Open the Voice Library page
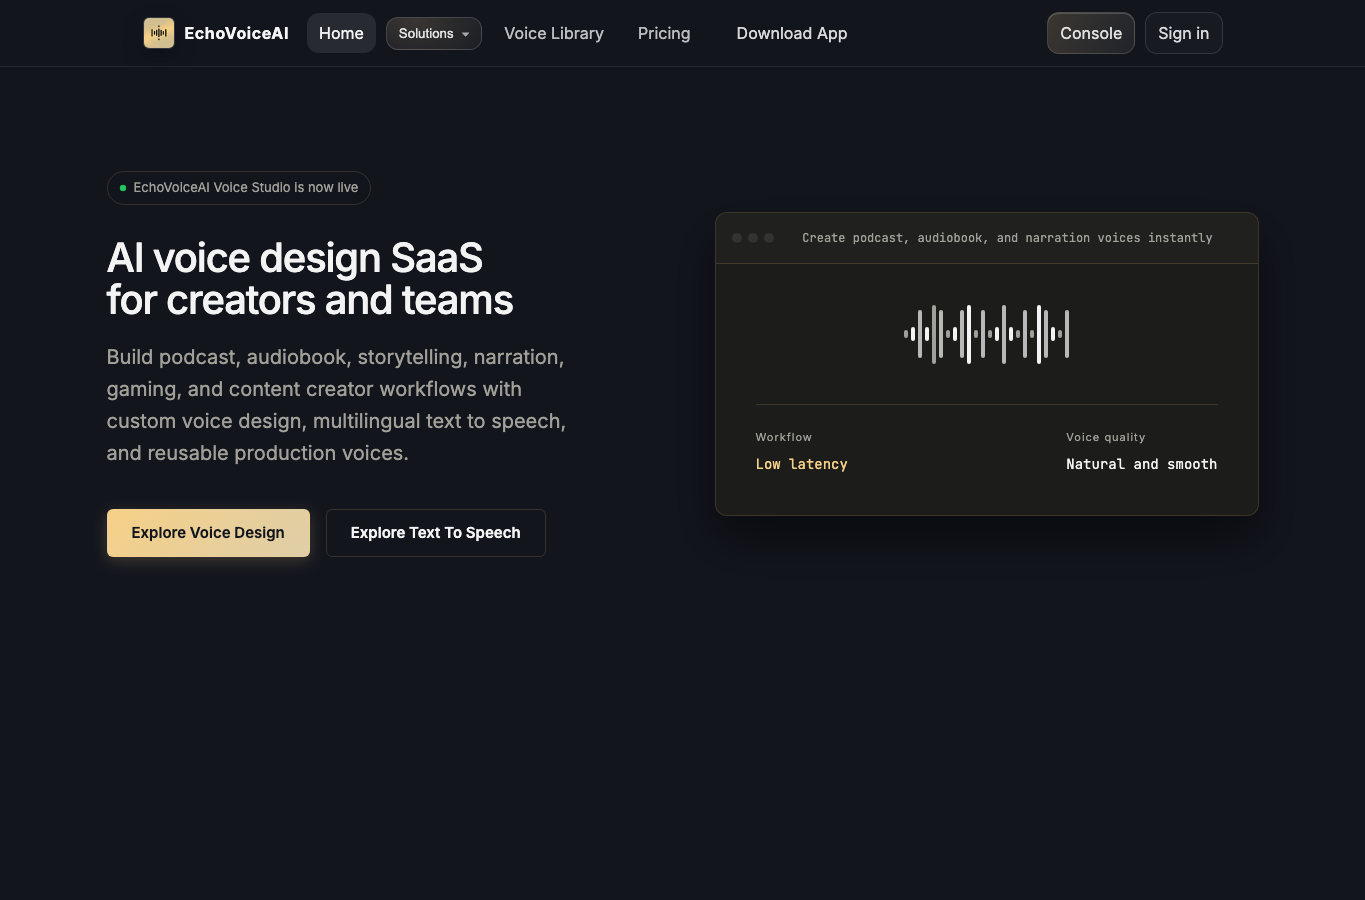 click(554, 33)
